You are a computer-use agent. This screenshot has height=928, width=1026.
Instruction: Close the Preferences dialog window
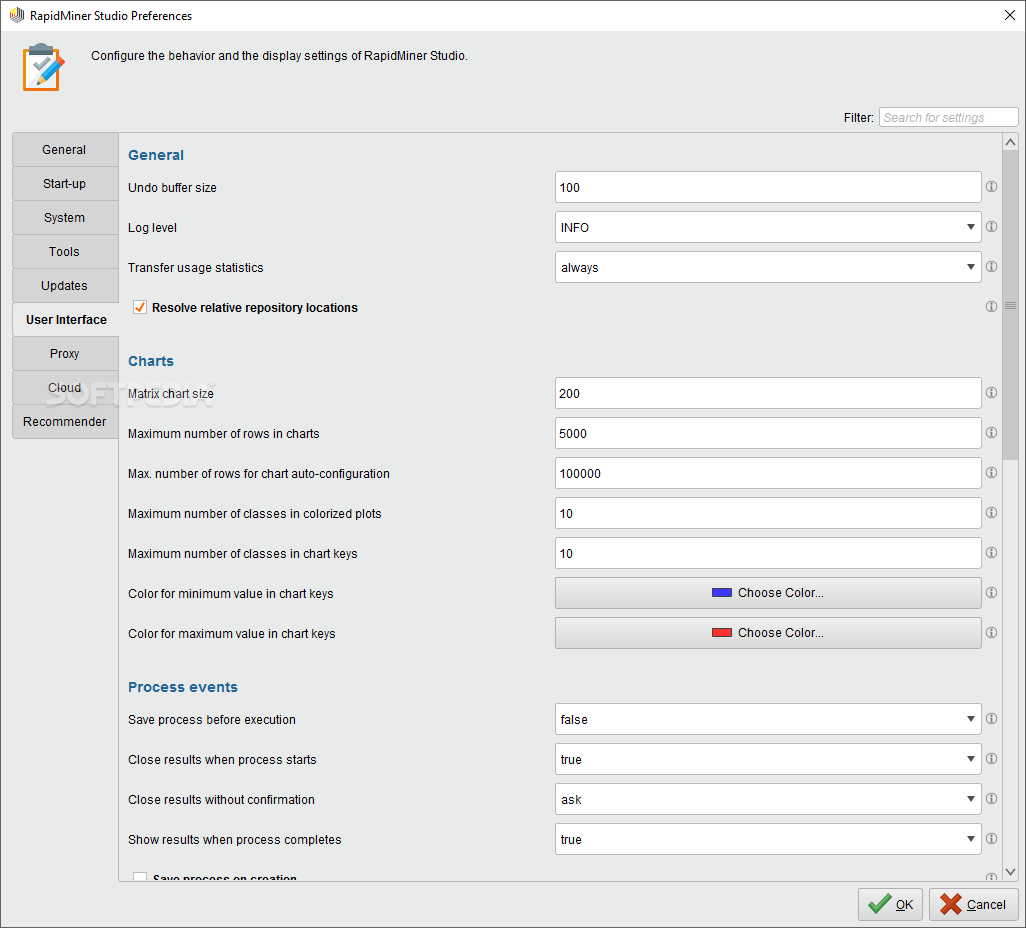point(1010,15)
